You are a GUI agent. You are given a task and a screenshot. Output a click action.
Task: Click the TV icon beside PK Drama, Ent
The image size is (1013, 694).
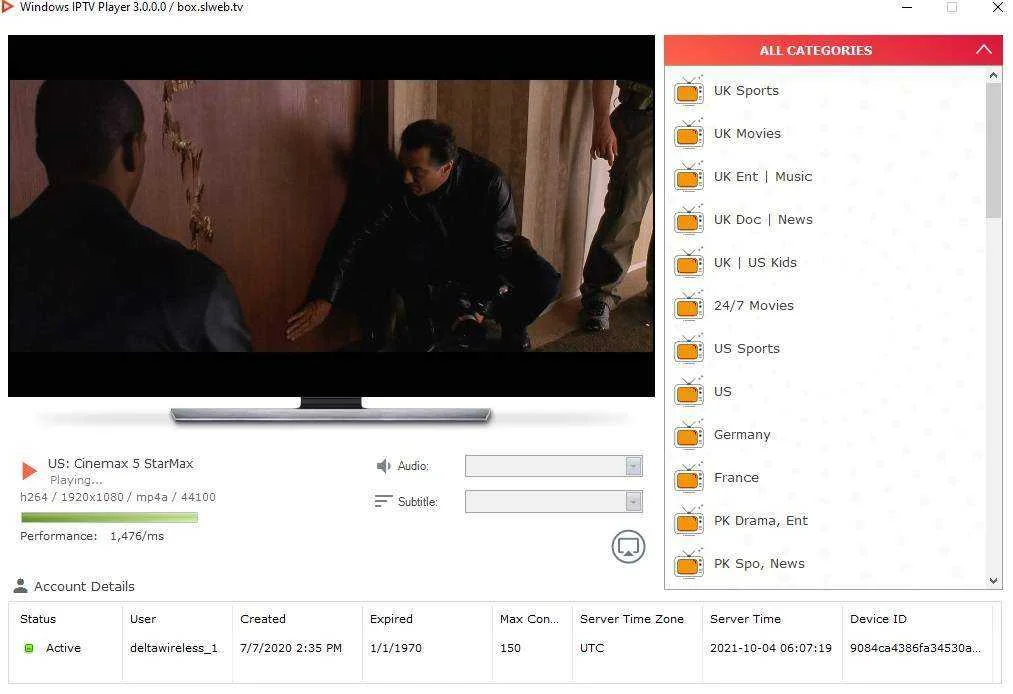[689, 521]
